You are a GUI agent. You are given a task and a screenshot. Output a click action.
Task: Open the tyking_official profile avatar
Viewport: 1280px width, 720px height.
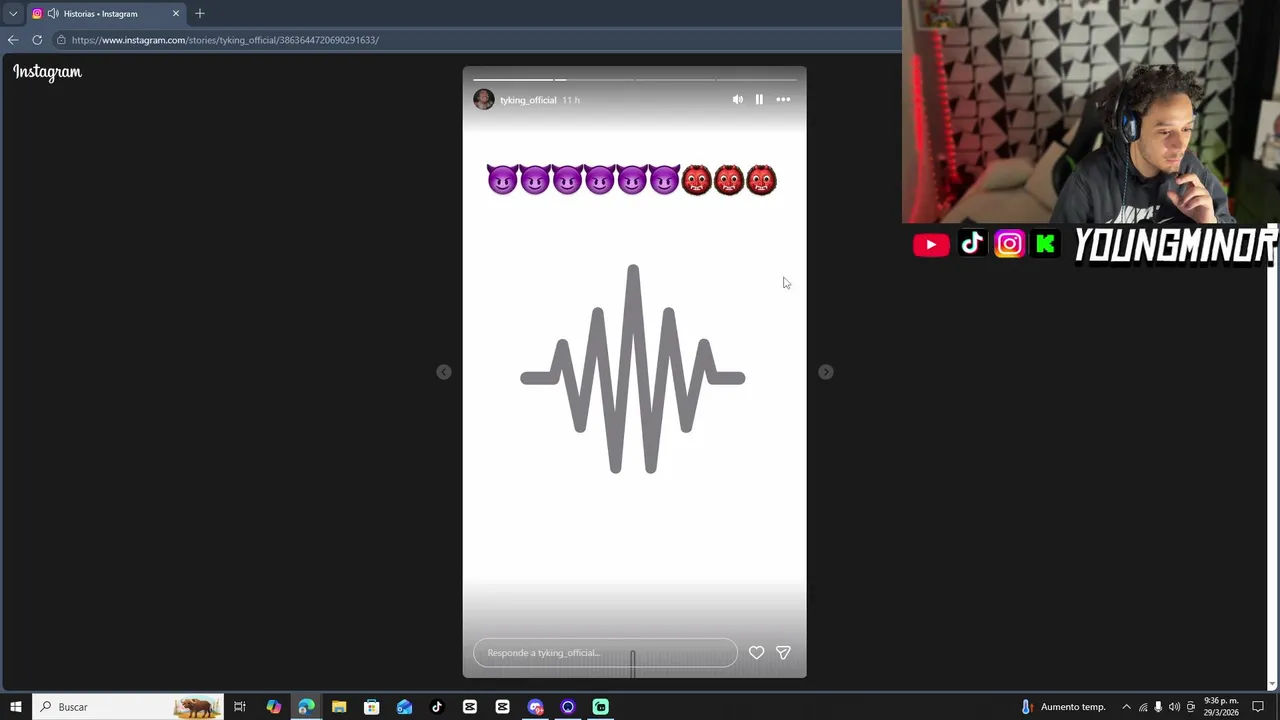click(484, 99)
